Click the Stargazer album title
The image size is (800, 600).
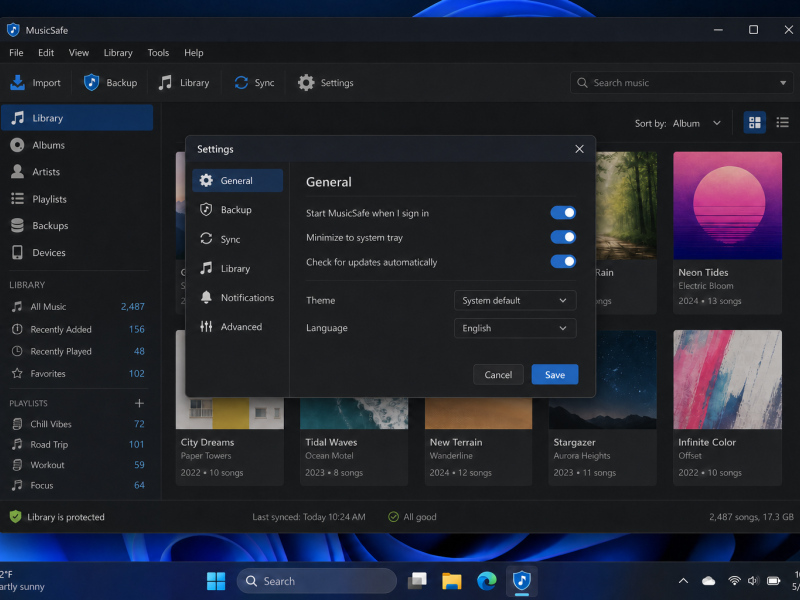click(574, 442)
